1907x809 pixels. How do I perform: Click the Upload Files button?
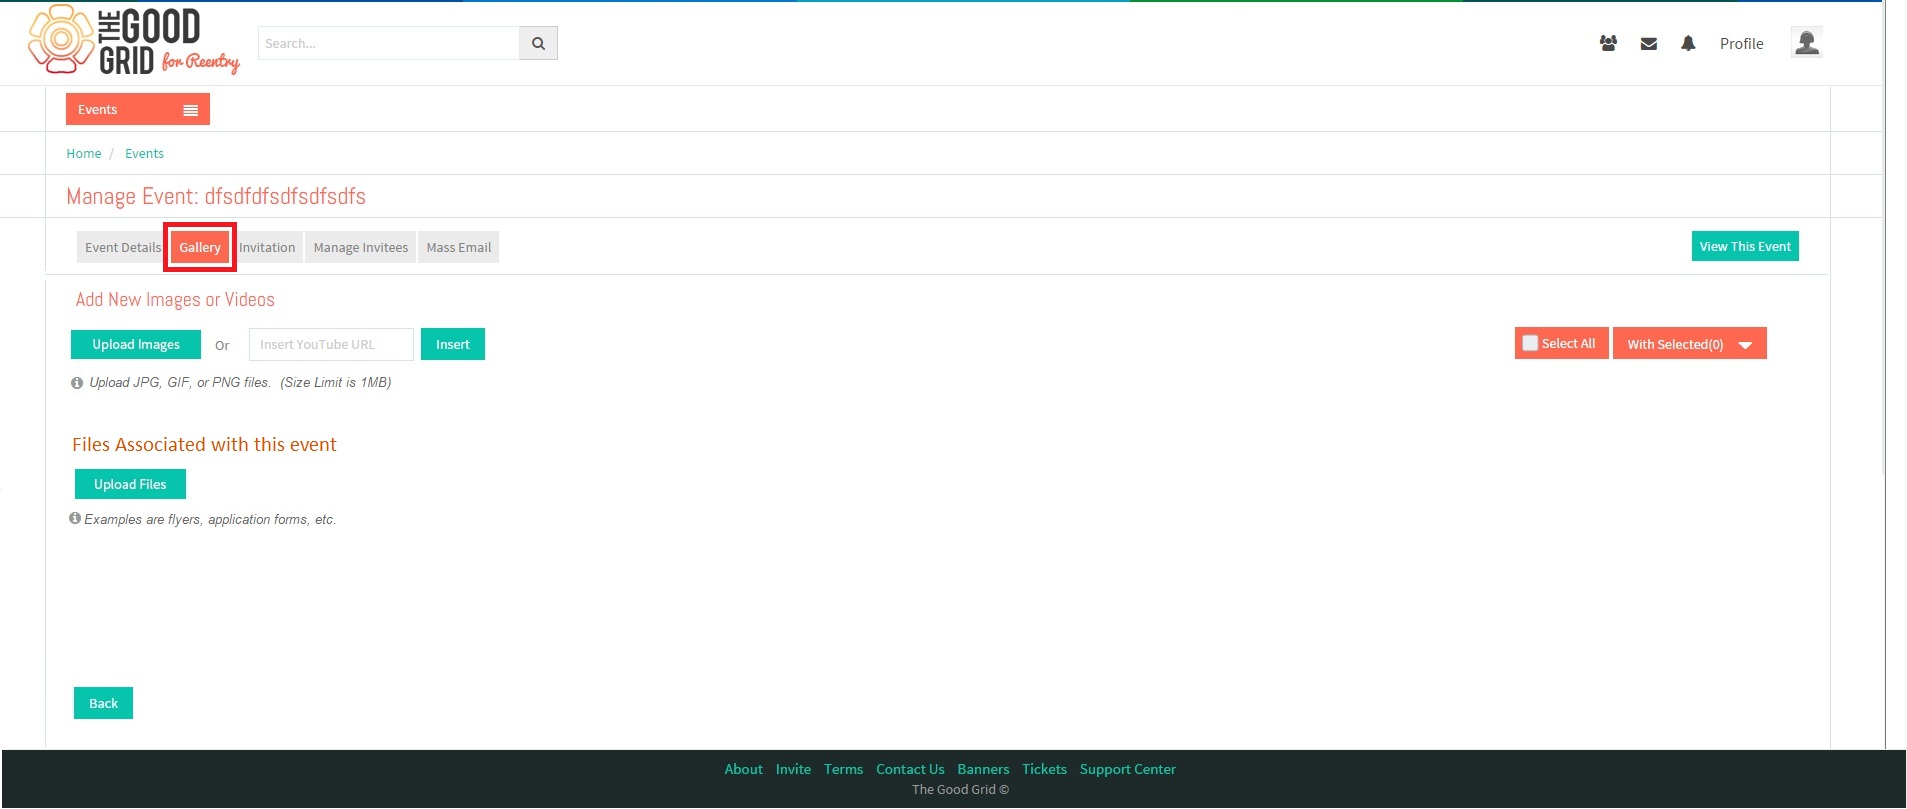[x=130, y=484]
